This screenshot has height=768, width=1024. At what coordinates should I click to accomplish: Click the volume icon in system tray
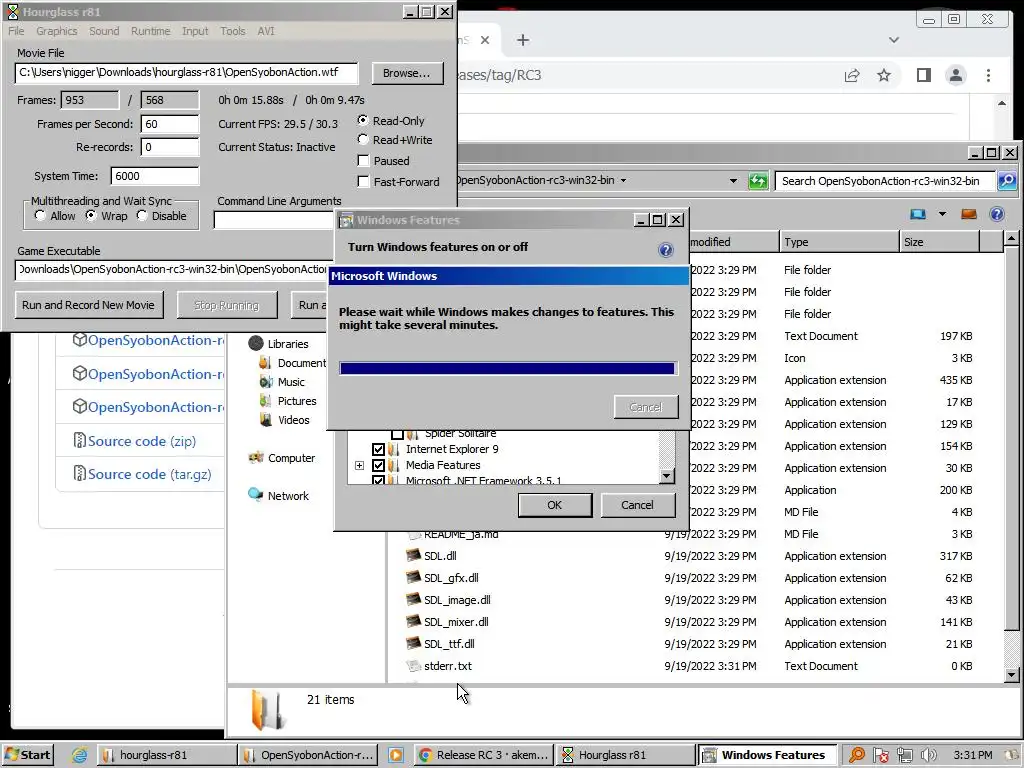click(928, 755)
